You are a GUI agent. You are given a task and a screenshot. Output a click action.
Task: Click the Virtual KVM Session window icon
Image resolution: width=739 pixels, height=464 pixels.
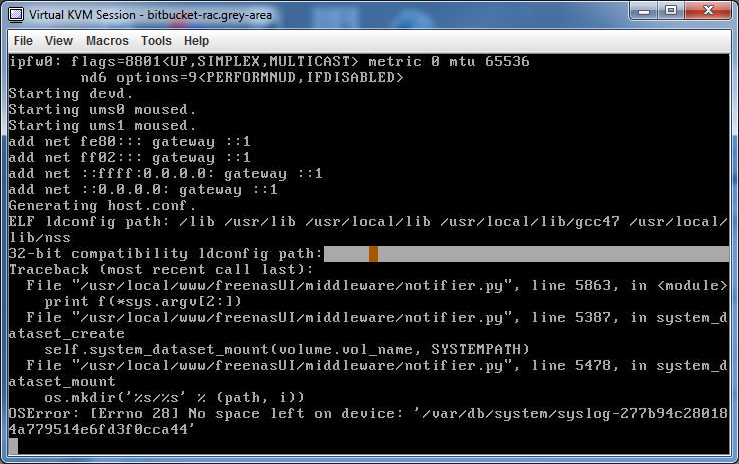point(16,15)
